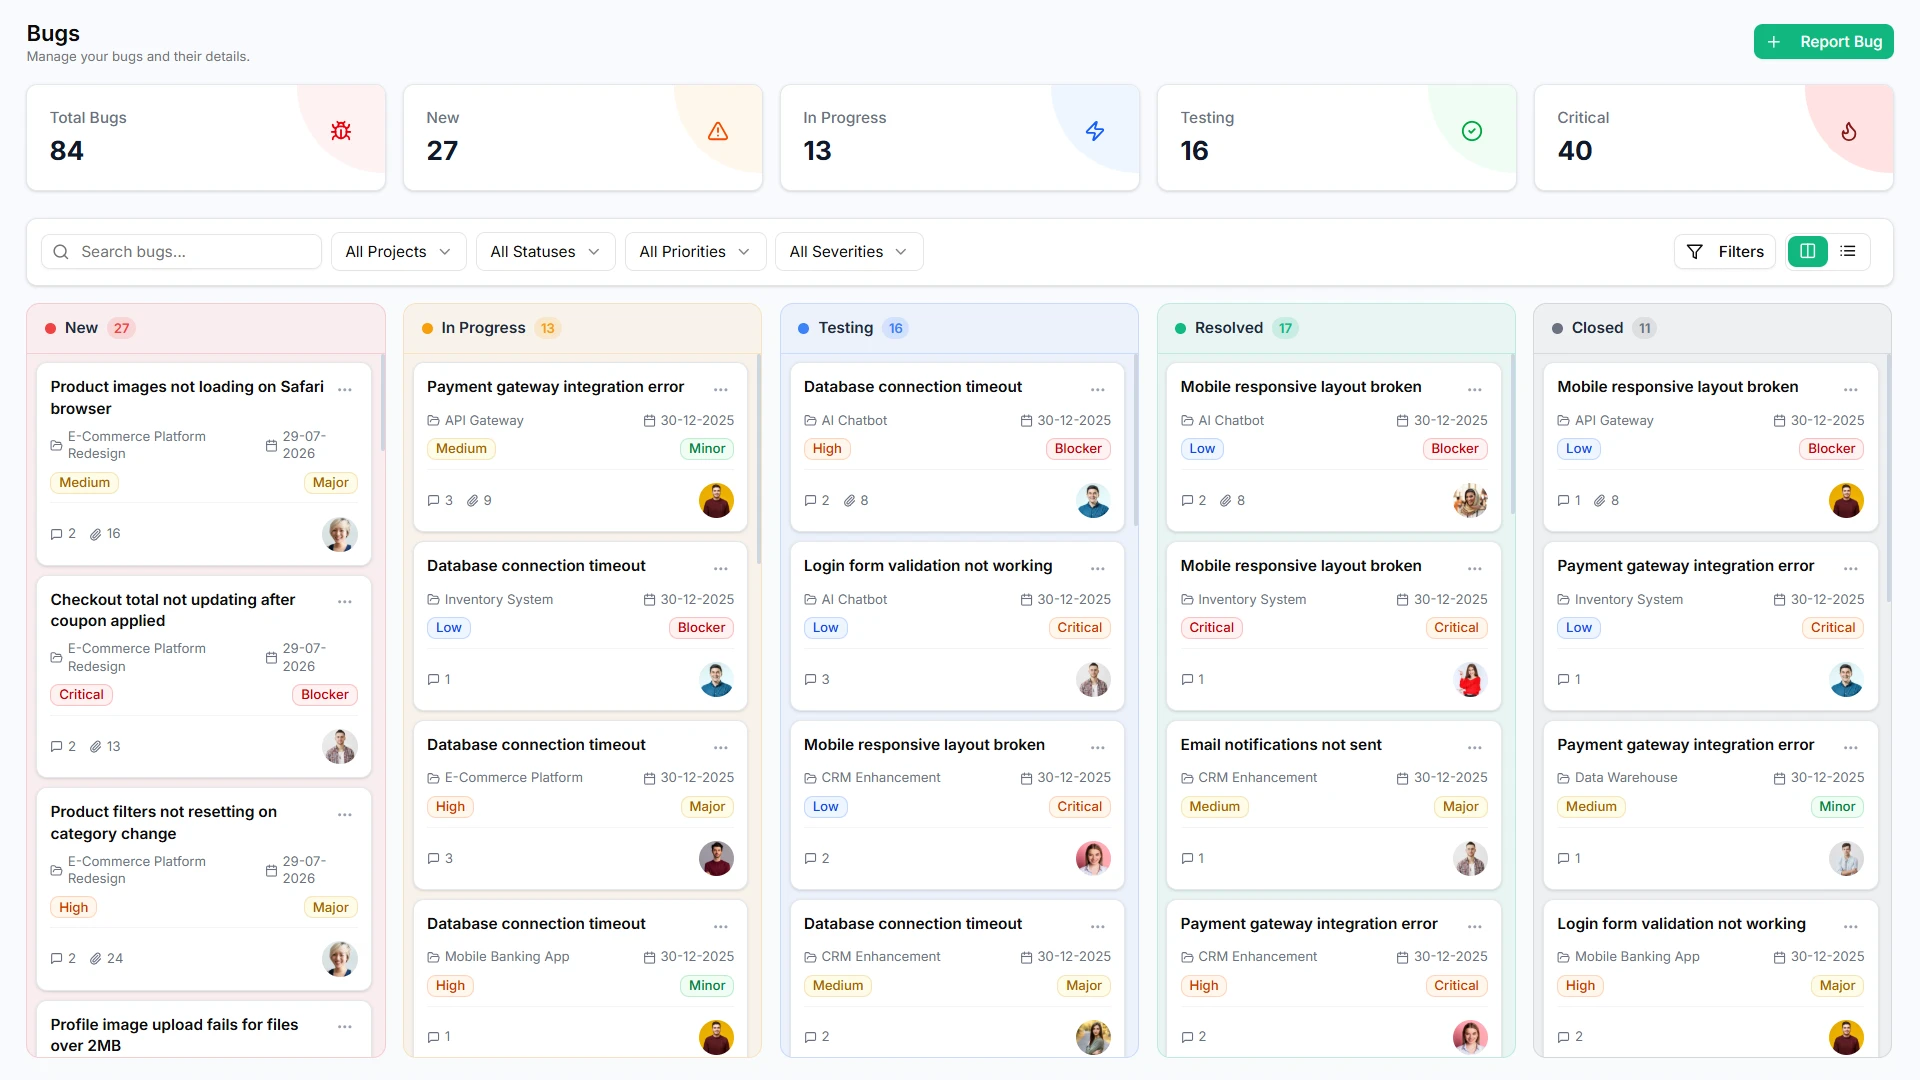Viewport: 1920px width, 1080px height.
Task: Click the Data Warehouse project label
Action: (1625, 778)
